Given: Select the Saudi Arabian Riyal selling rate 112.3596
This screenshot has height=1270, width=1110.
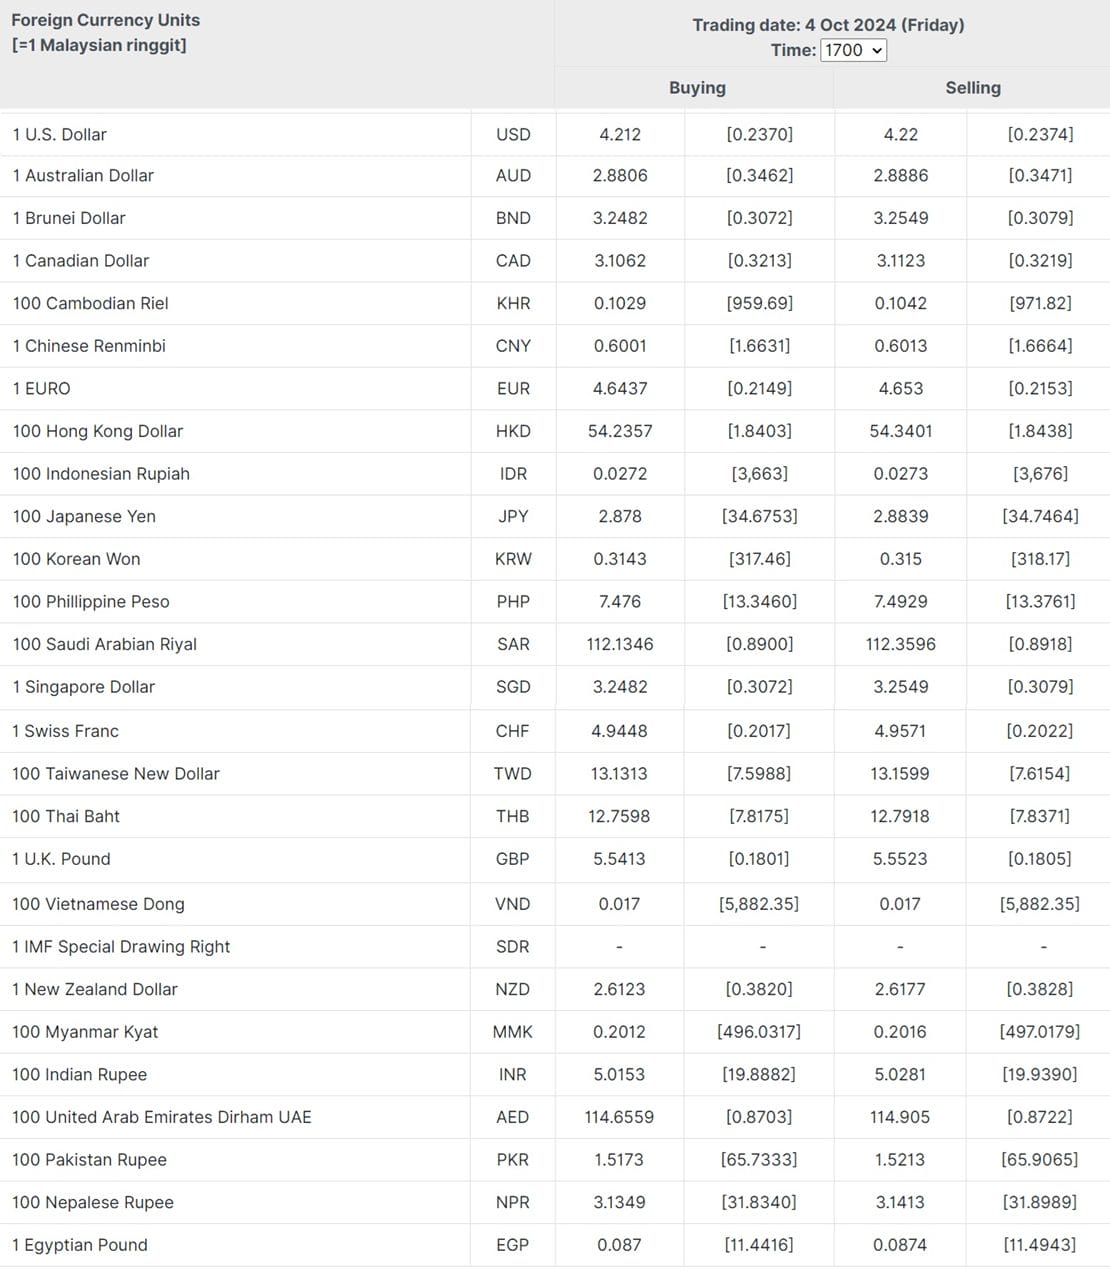Looking at the screenshot, I should (x=901, y=644).
